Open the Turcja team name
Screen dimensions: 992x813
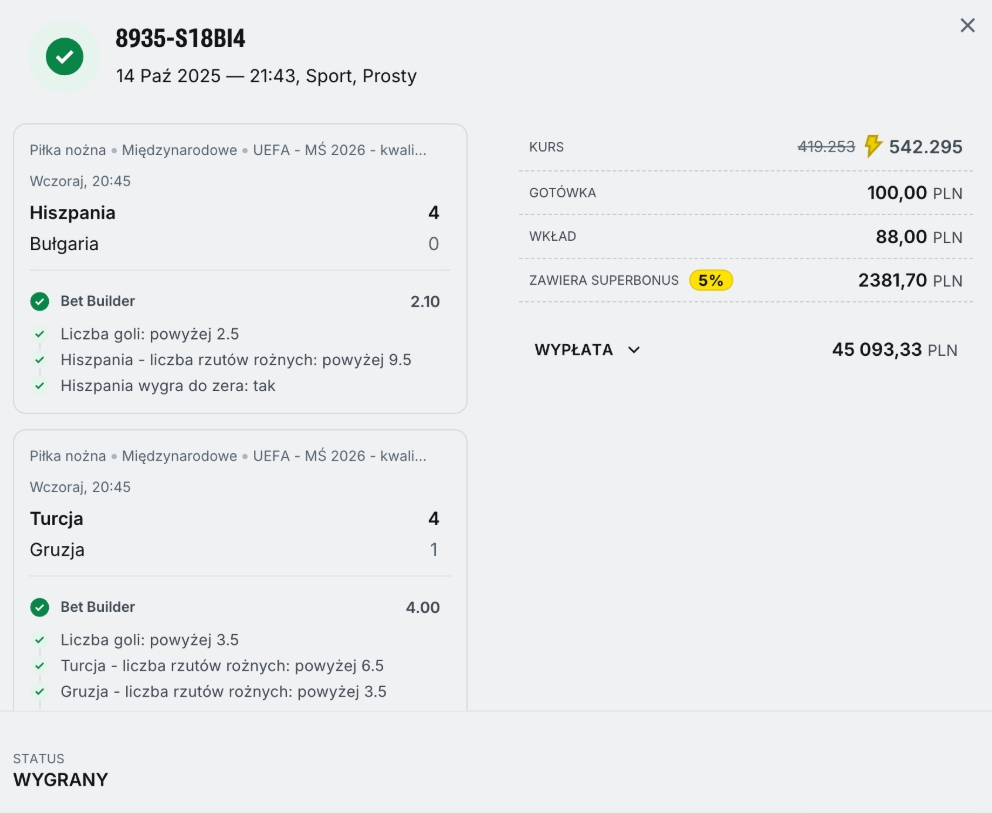tap(57, 519)
